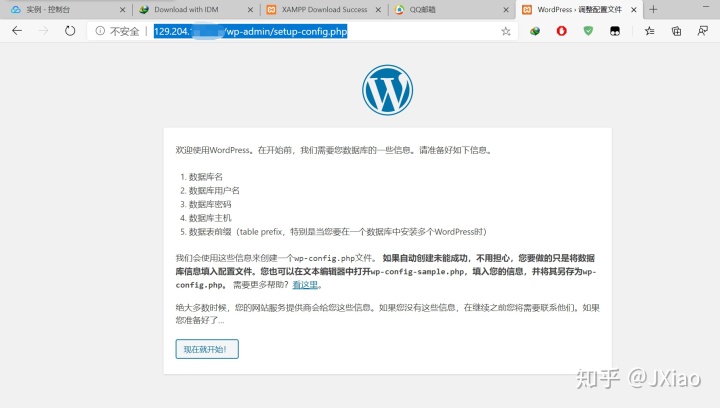720x408 pixels.
Task: Open the collections icon
Action: 676,31
